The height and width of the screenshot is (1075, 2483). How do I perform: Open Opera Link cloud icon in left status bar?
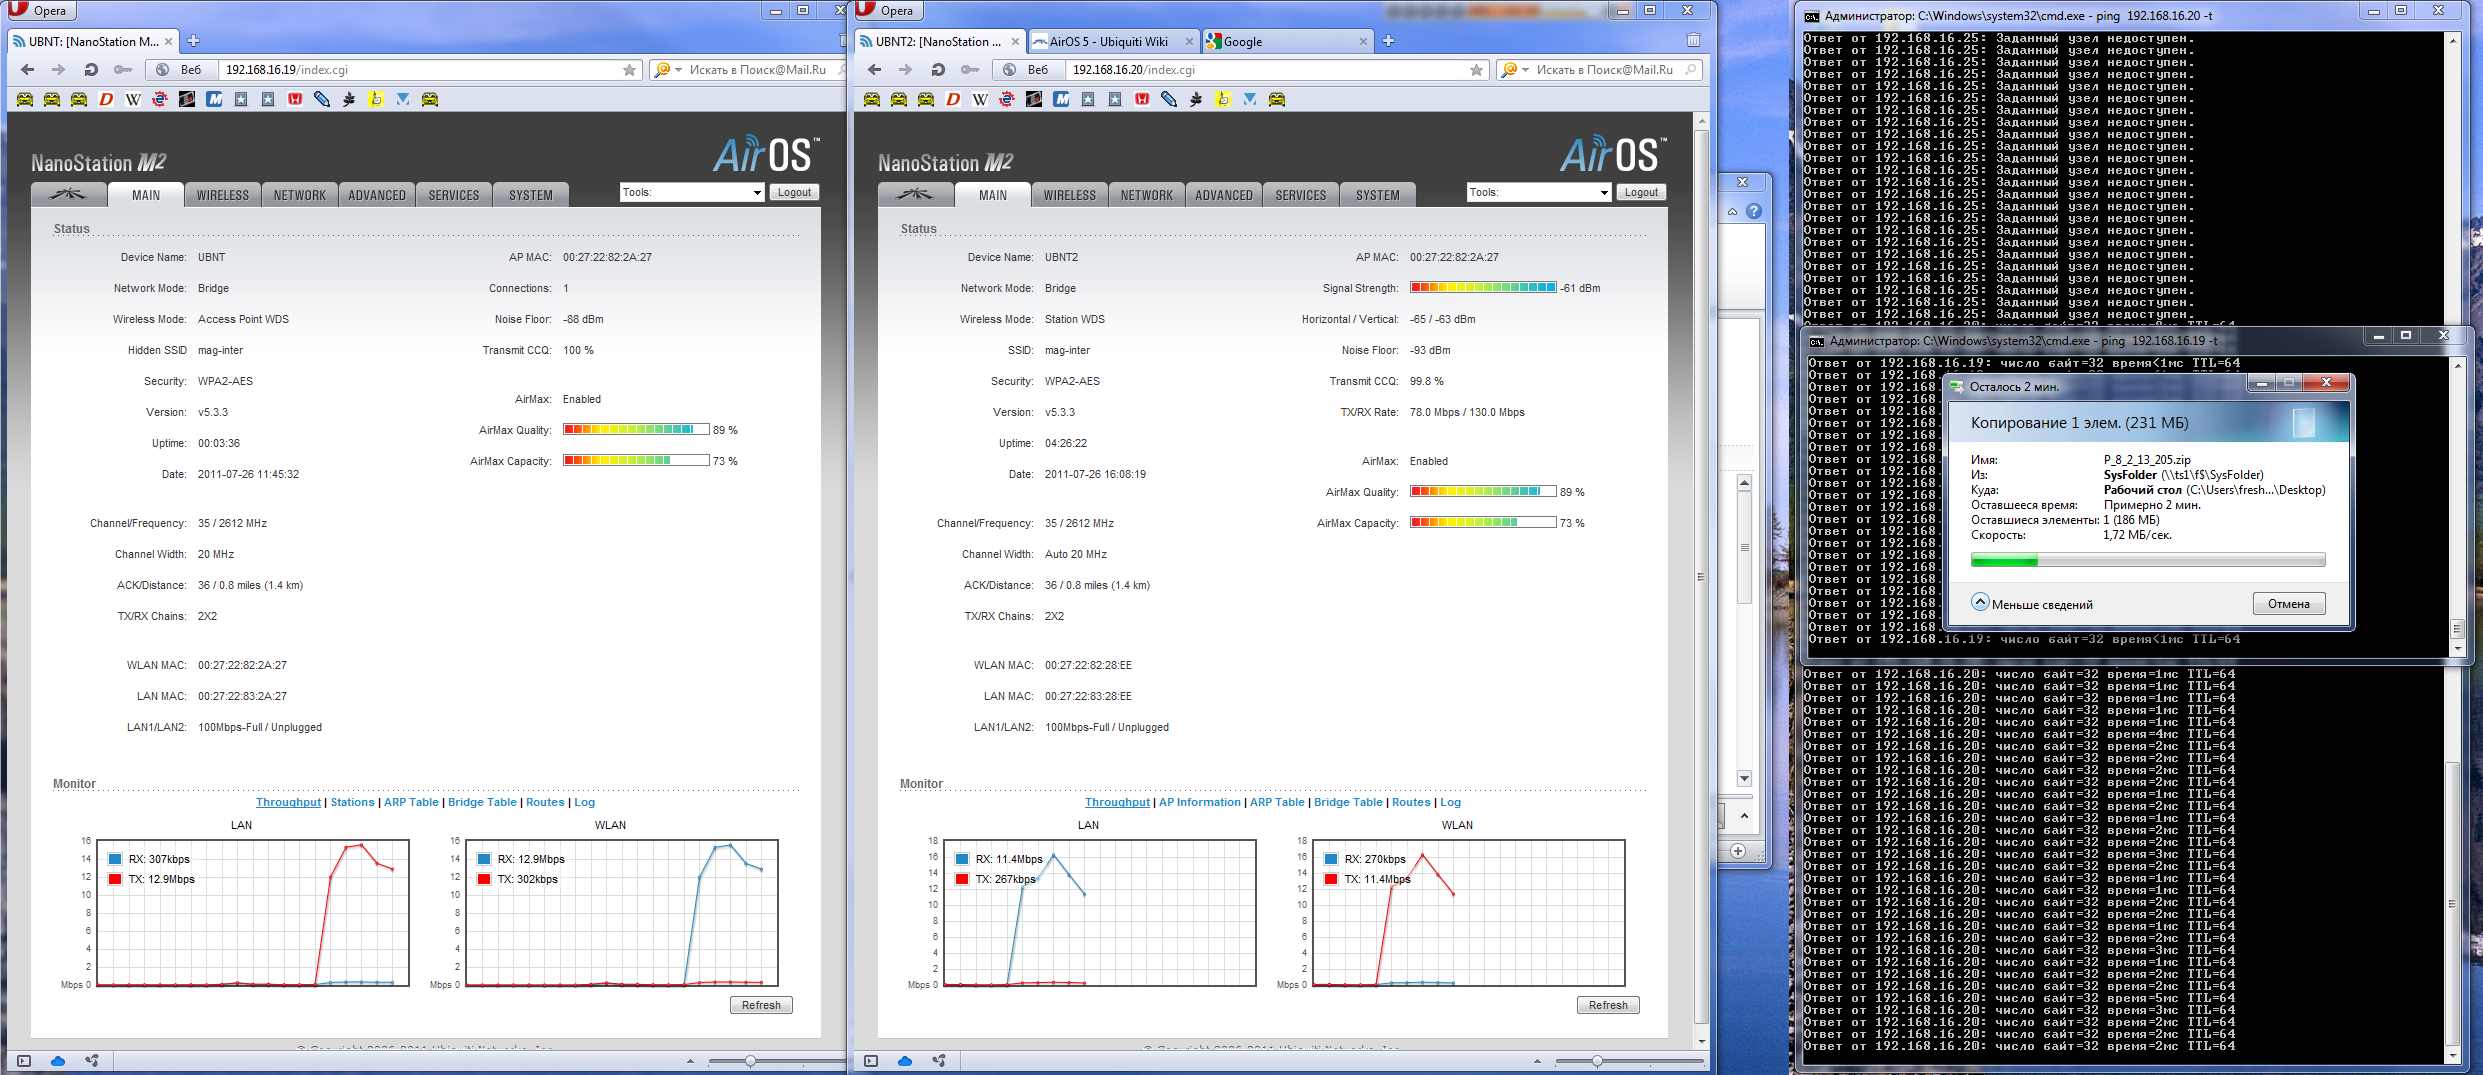[x=58, y=1061]
